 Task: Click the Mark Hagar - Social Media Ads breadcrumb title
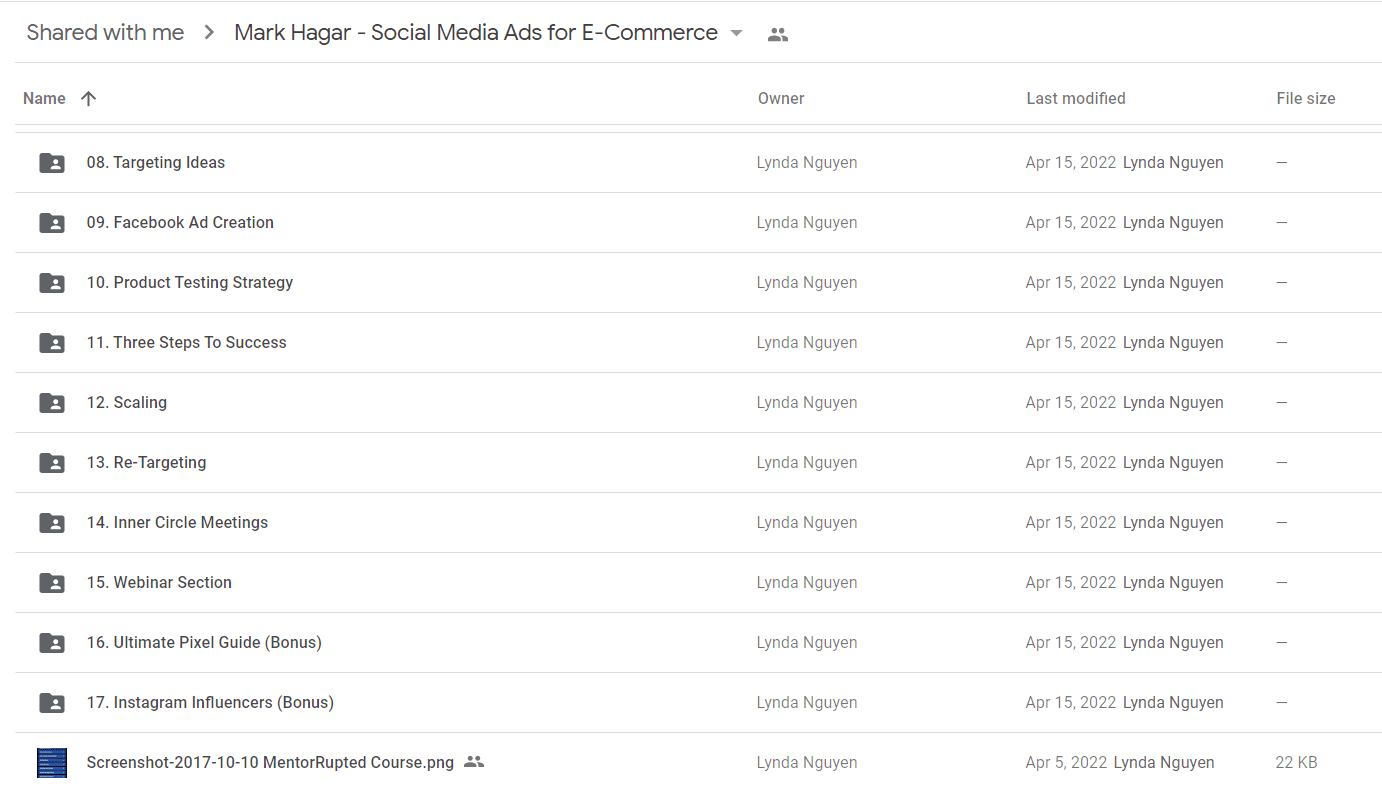click(x=476, y=33)
